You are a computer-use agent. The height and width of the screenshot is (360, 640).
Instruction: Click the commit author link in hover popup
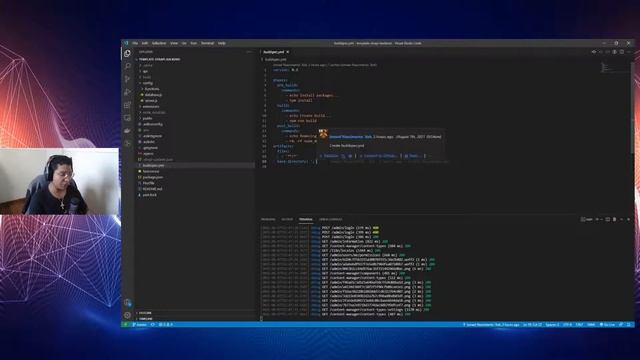(351, 137)
